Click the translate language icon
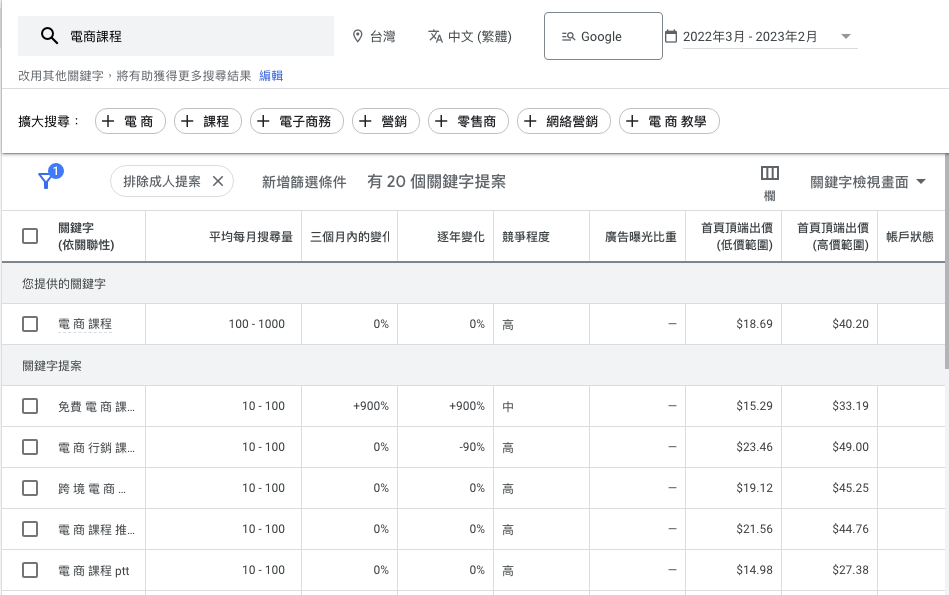 click(436, 36)
